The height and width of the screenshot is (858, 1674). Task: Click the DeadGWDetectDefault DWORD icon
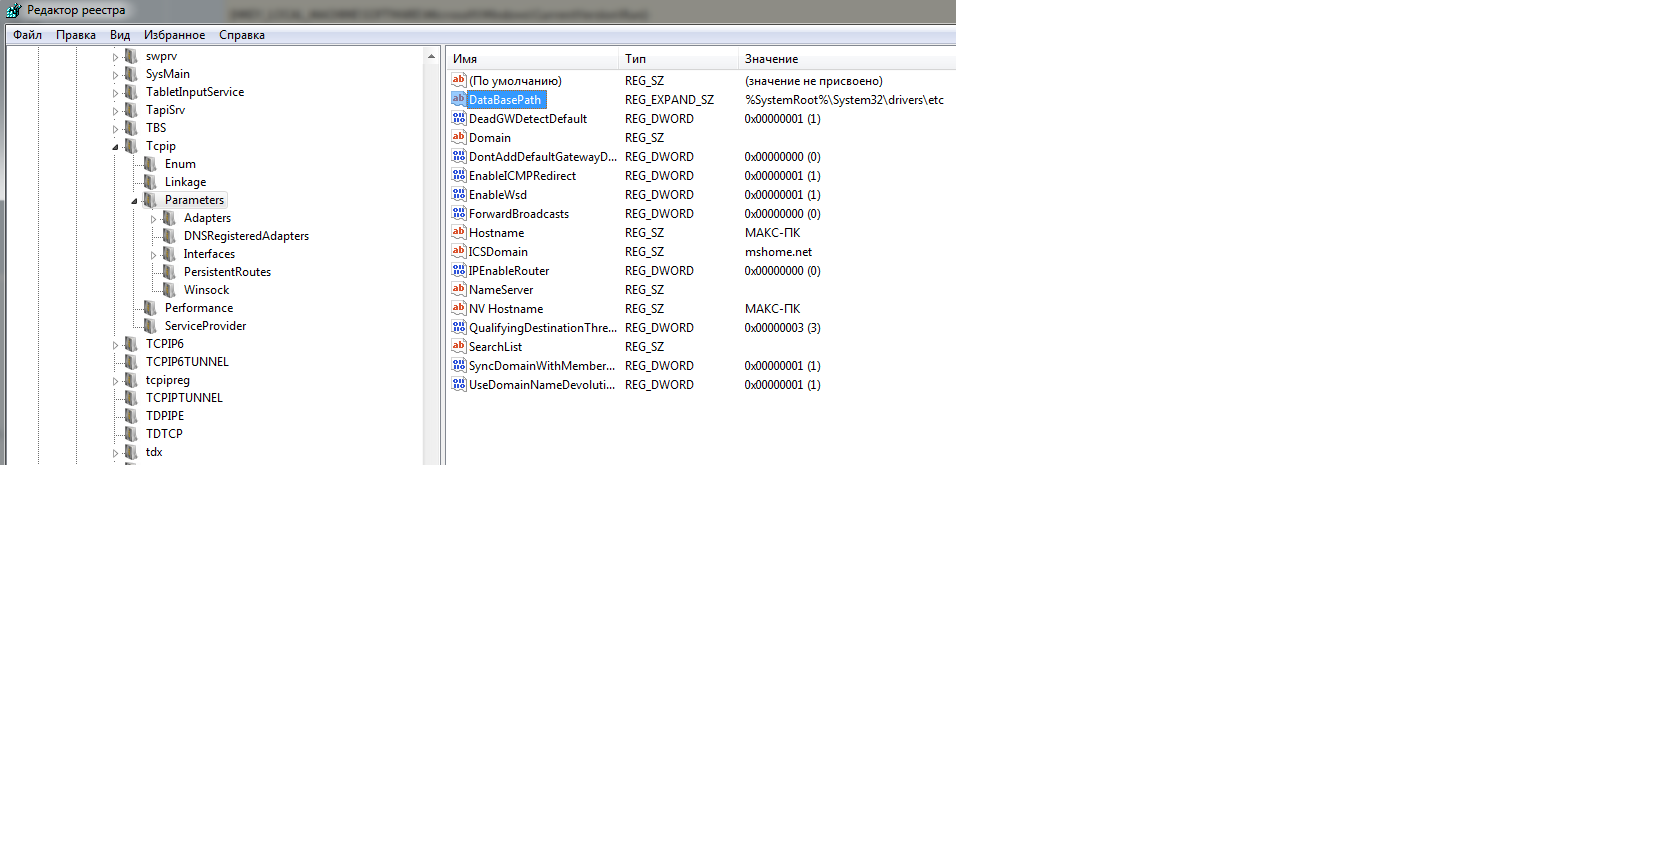pos(459,118)
